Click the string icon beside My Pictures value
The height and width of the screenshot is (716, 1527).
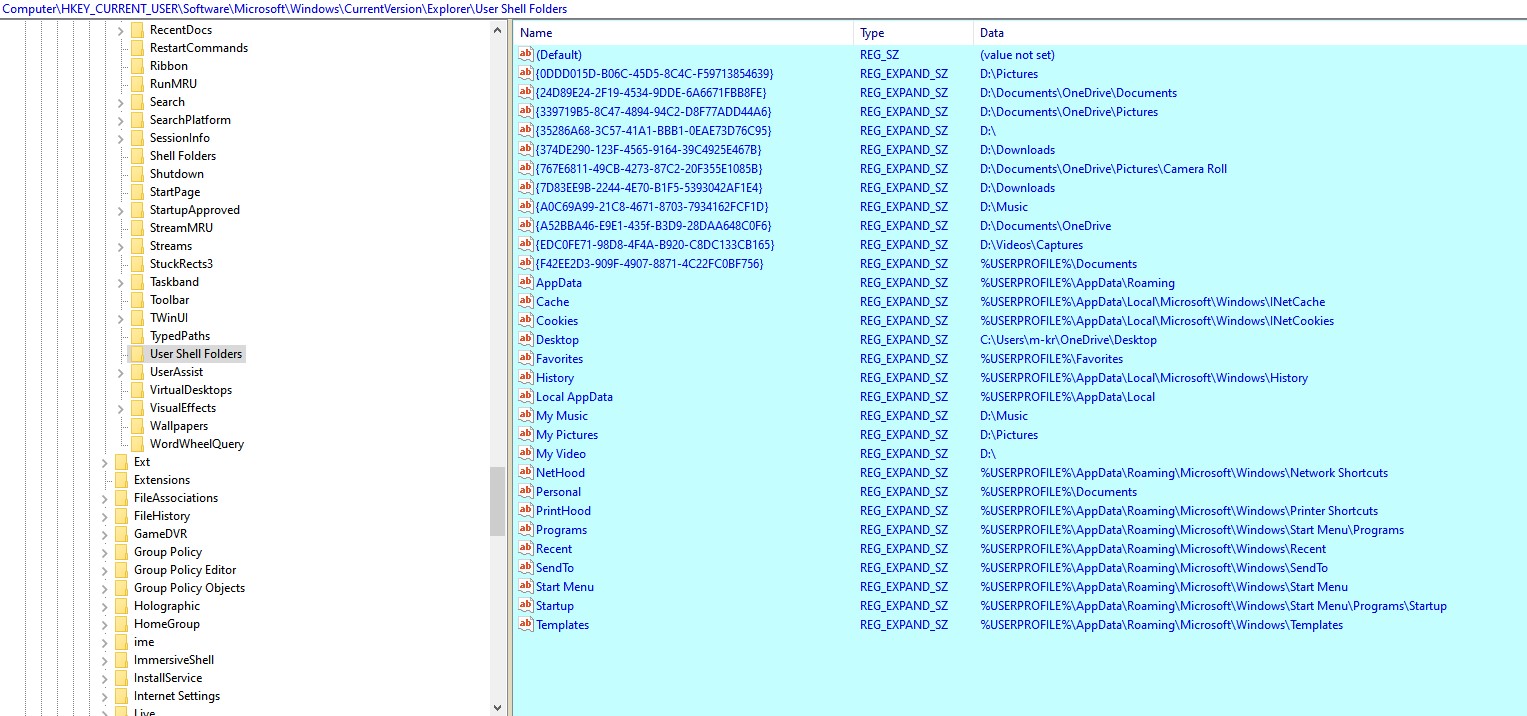(526, 435)
